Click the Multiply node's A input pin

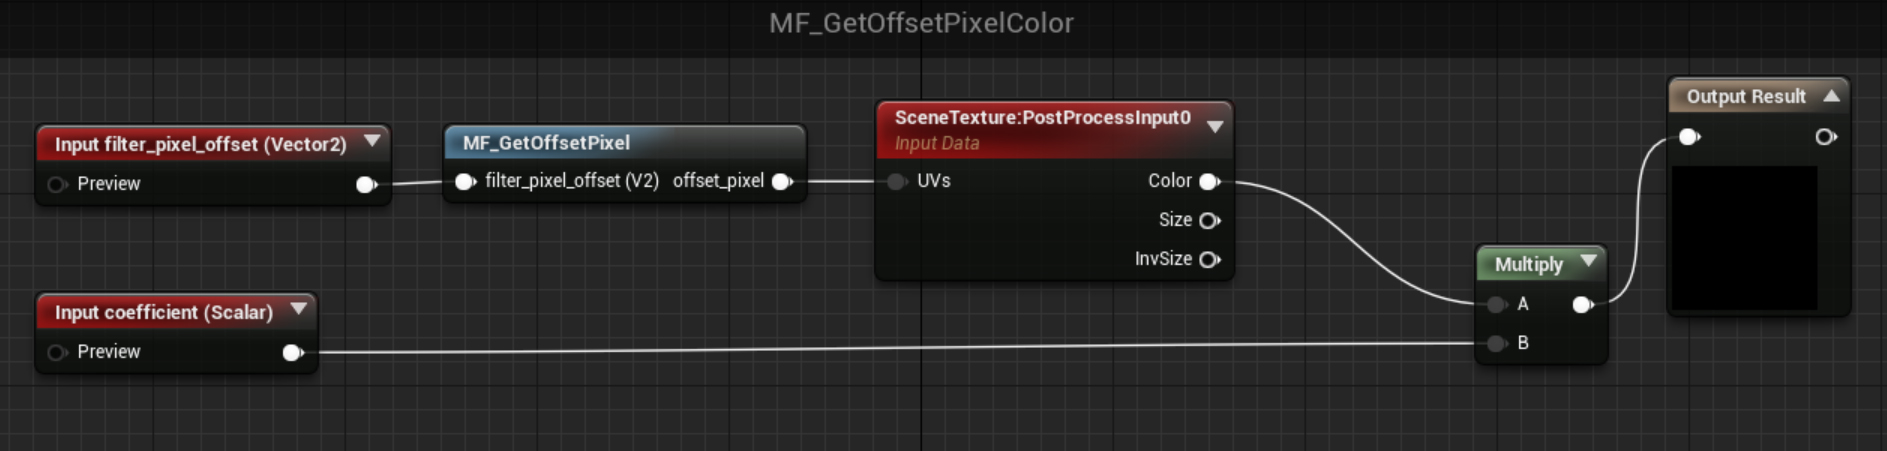1497,304
